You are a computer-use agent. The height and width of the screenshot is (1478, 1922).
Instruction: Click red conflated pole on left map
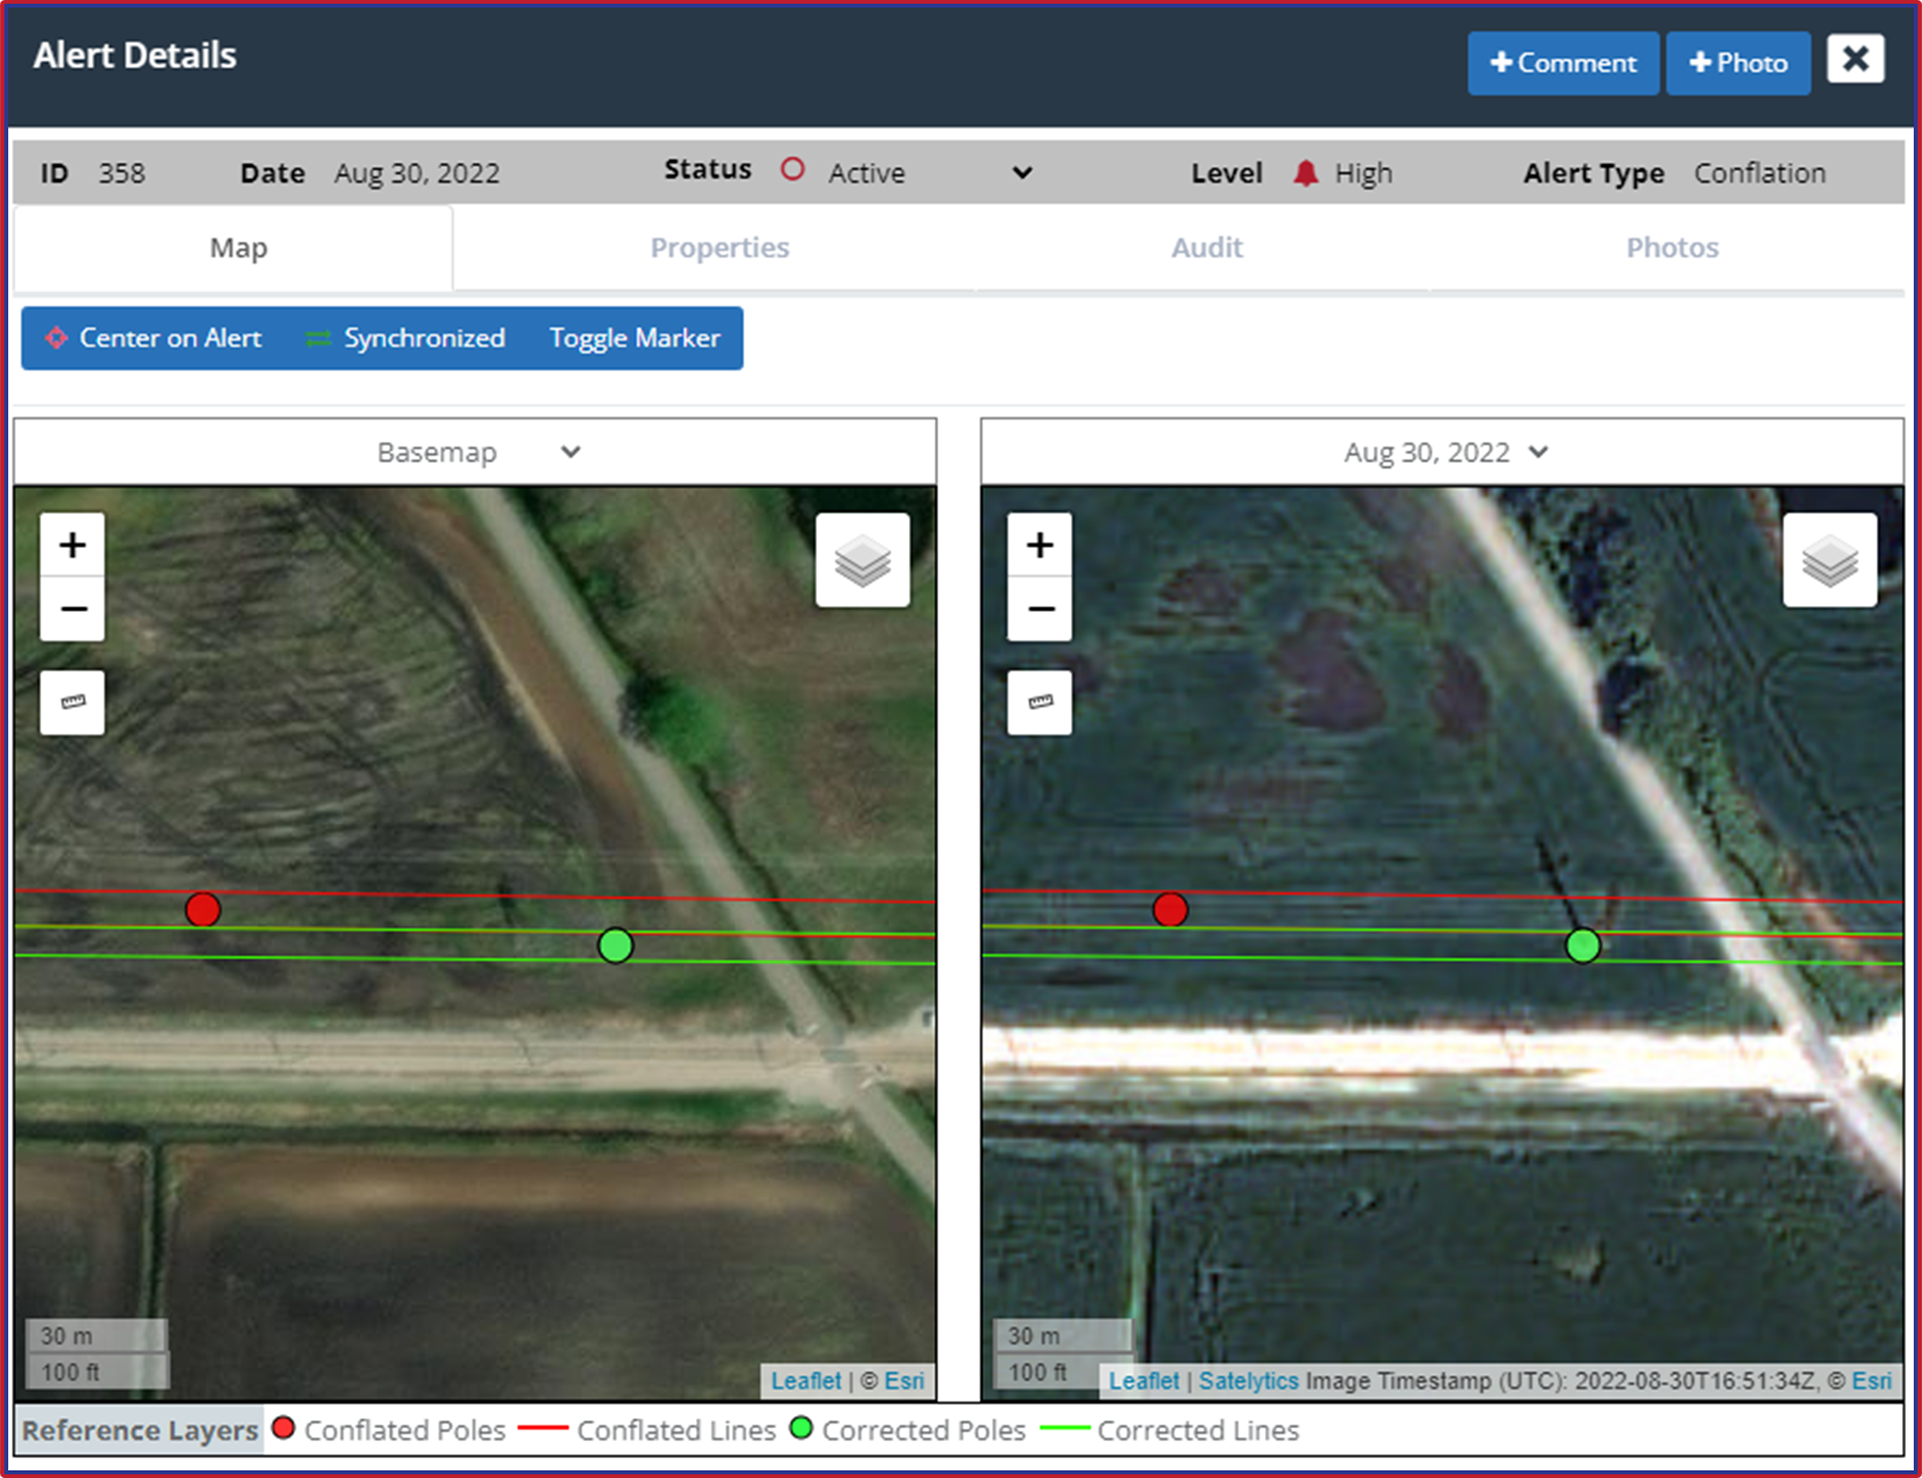[x=203, y=910]
